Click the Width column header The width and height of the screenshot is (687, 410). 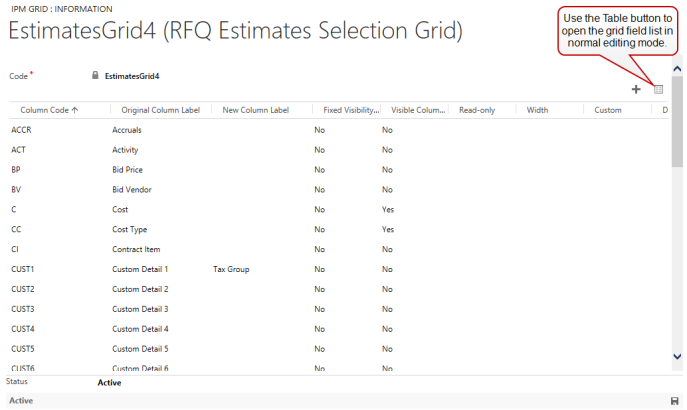[537, 110]
